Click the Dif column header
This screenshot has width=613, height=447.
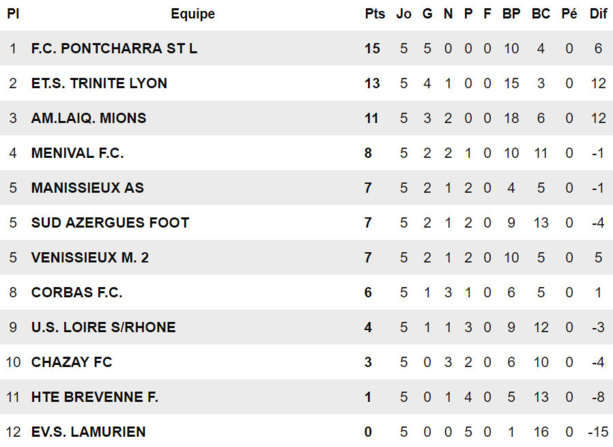point(597,14)
